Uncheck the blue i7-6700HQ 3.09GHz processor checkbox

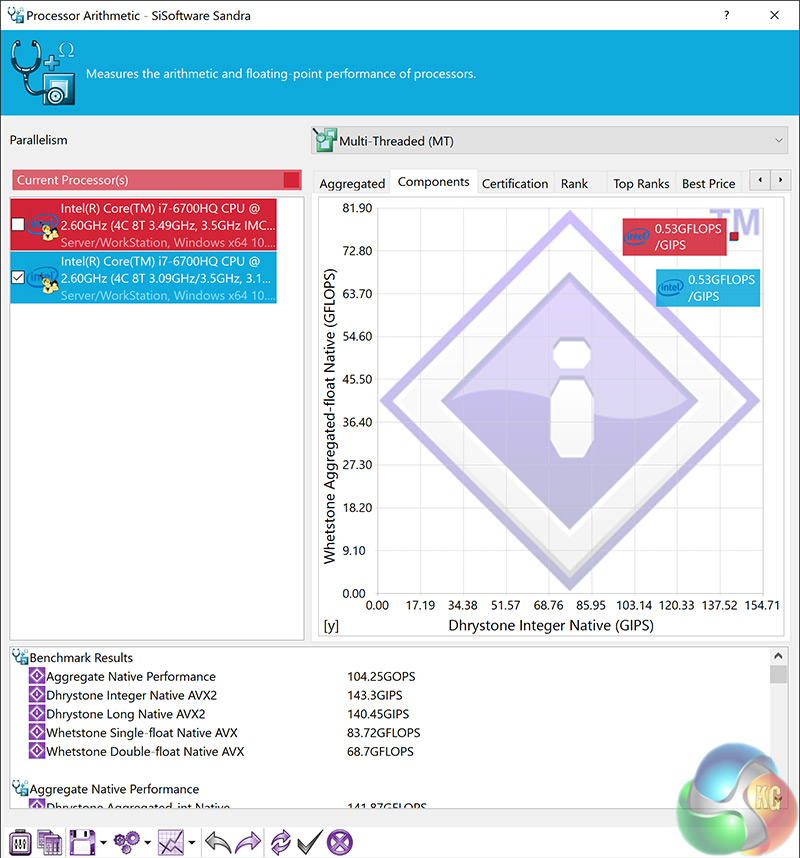point(18,277)
